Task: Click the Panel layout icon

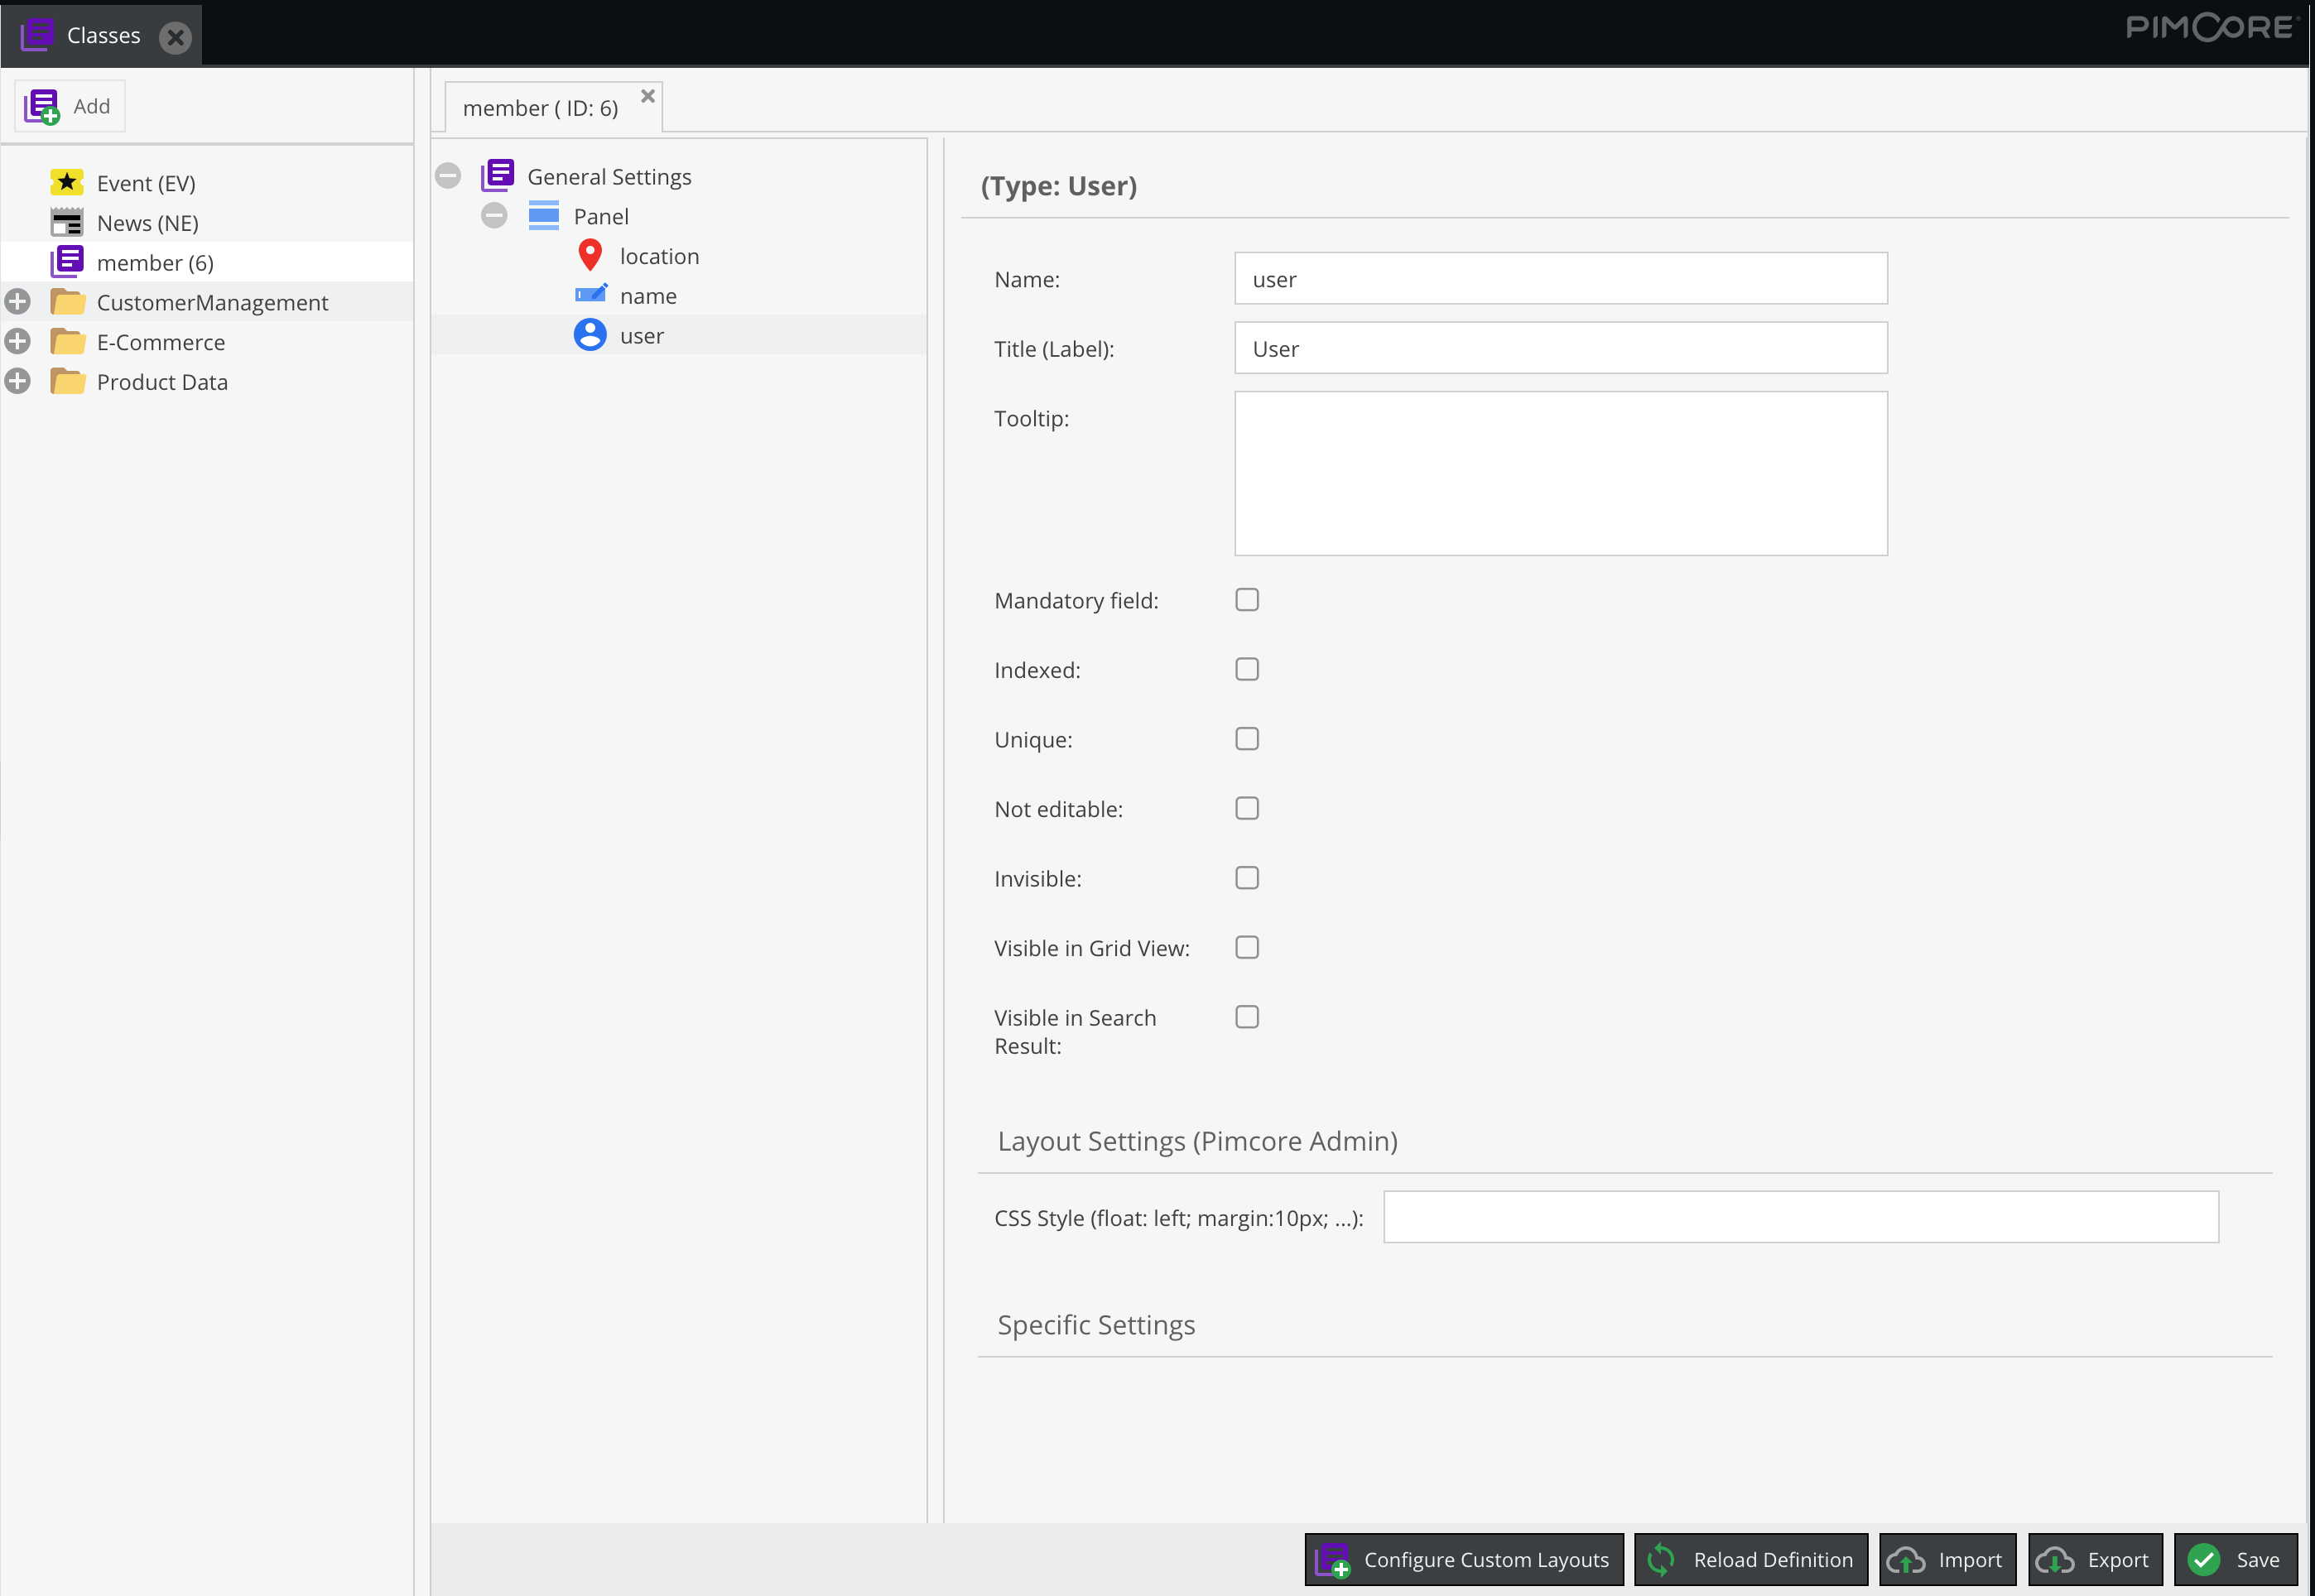Action: point(542,215)
